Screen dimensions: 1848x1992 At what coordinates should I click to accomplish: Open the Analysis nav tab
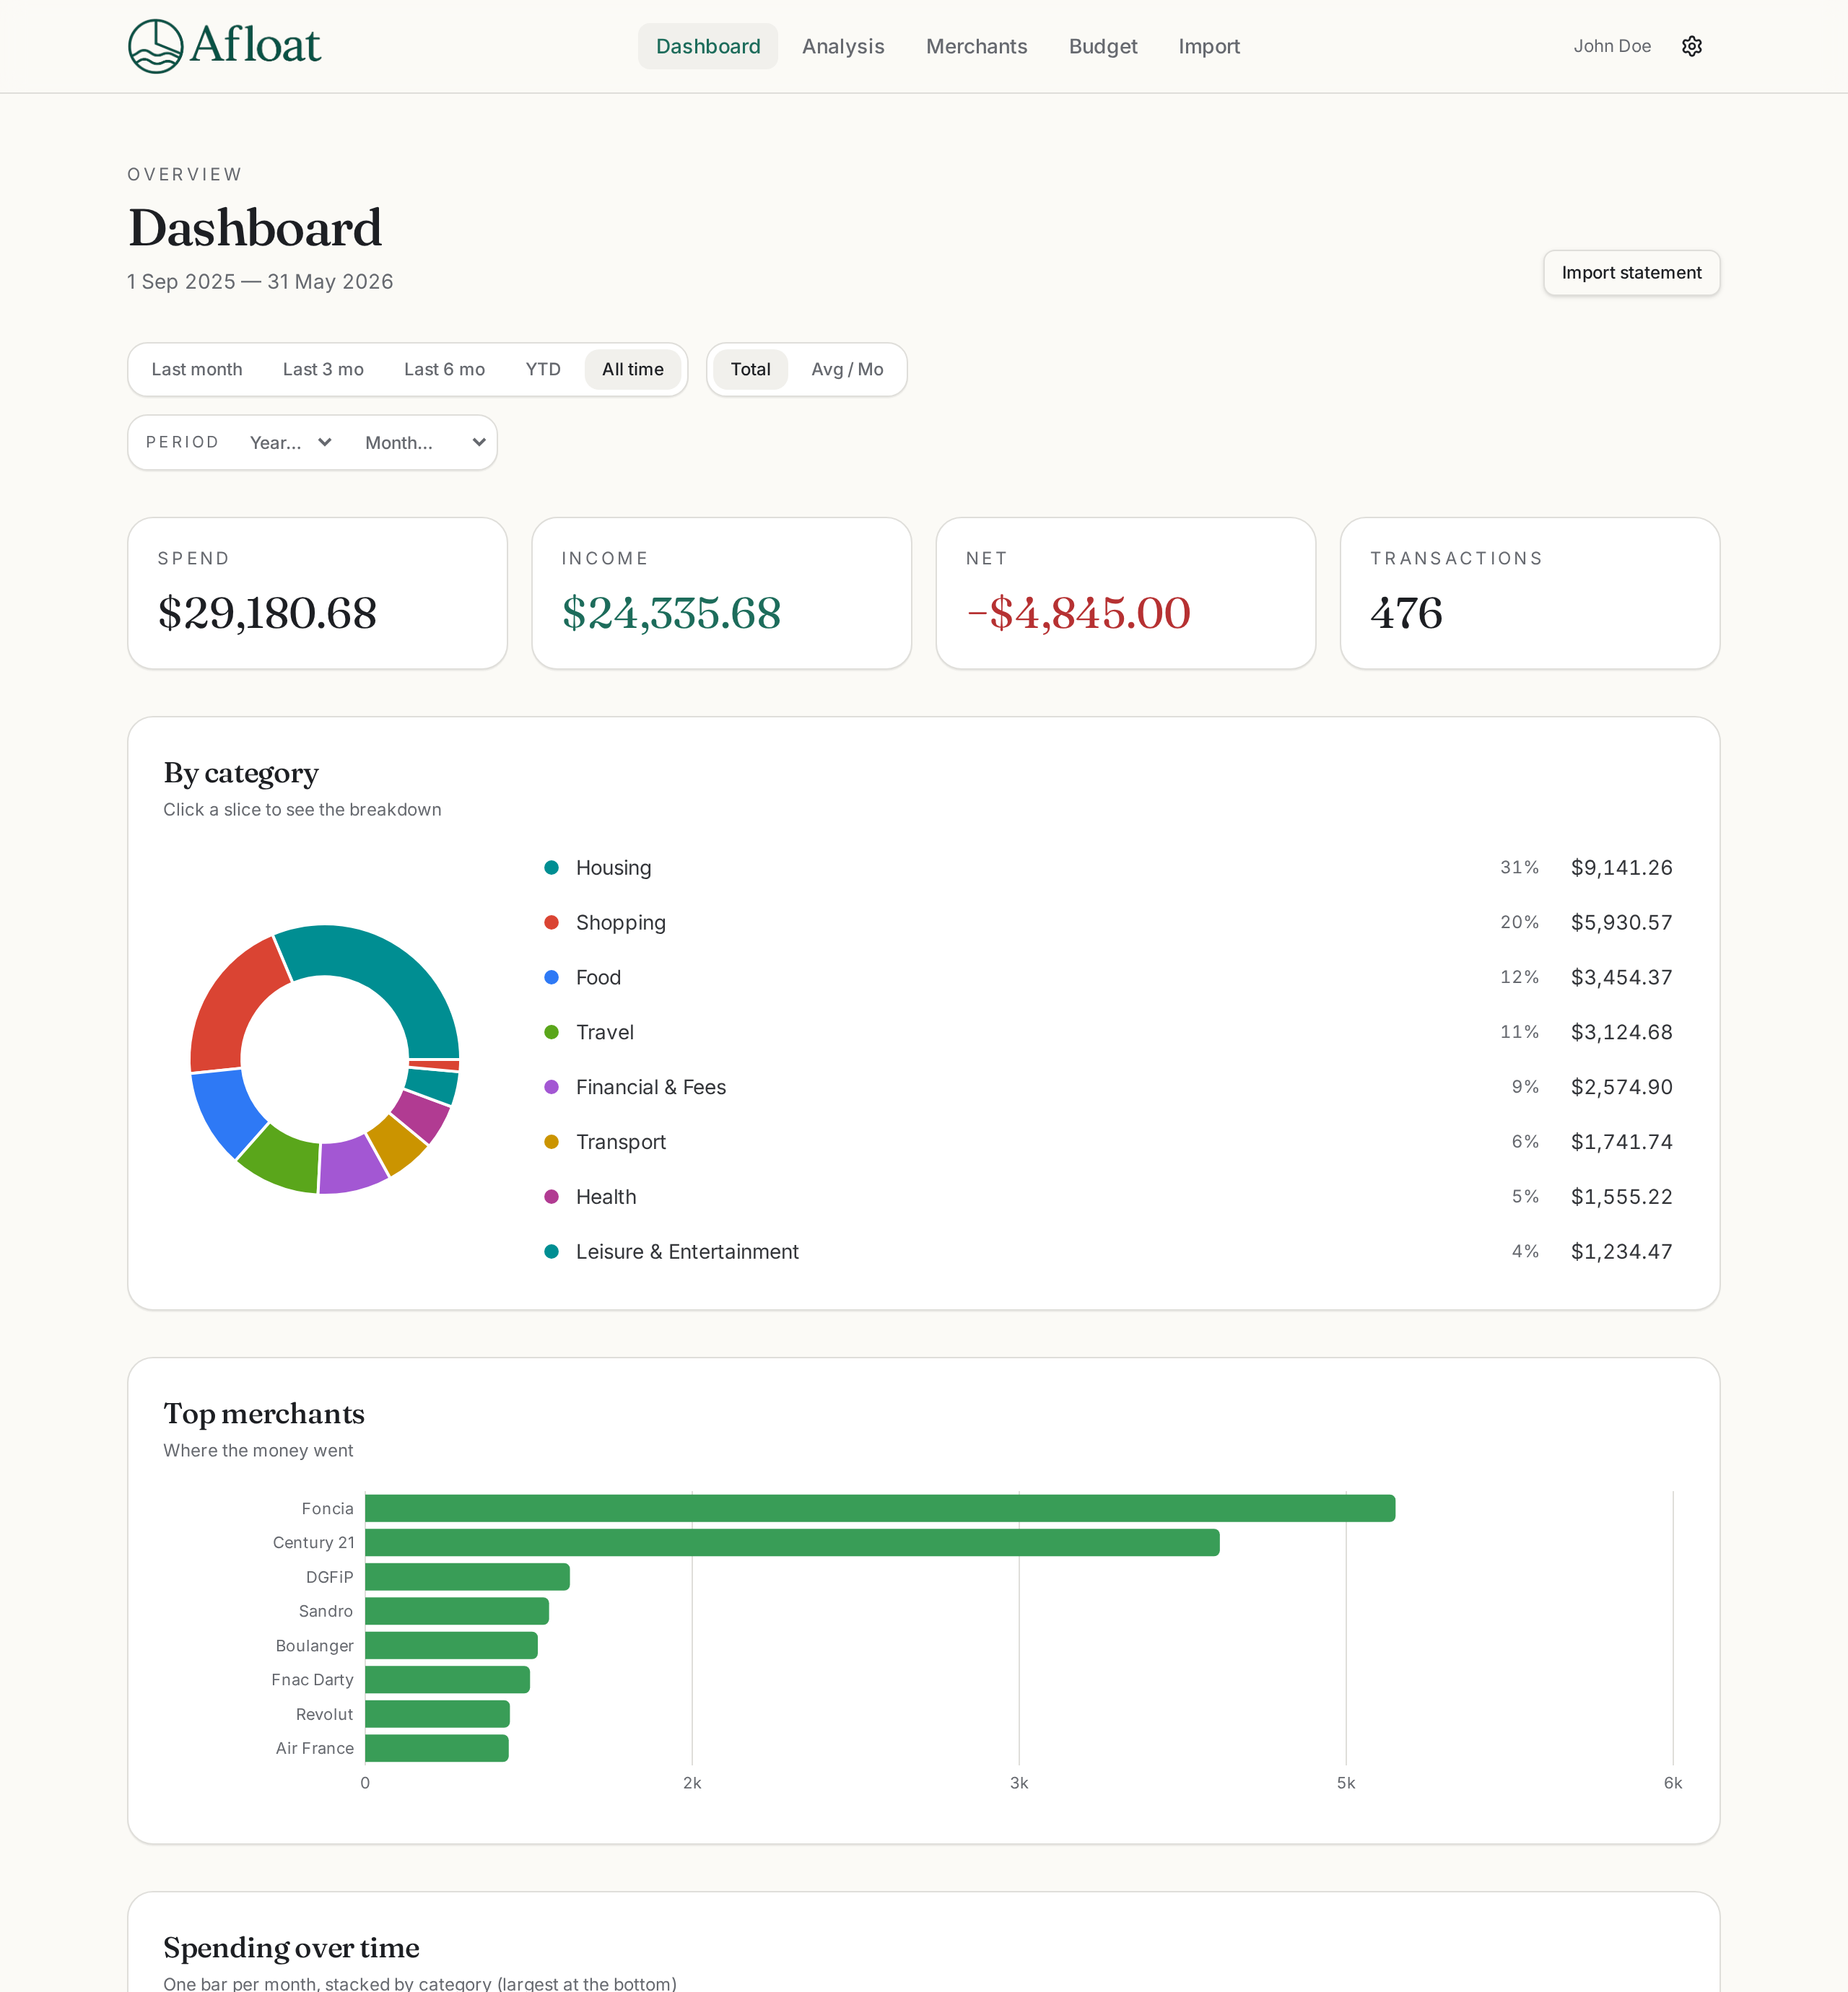click(843, 46)
